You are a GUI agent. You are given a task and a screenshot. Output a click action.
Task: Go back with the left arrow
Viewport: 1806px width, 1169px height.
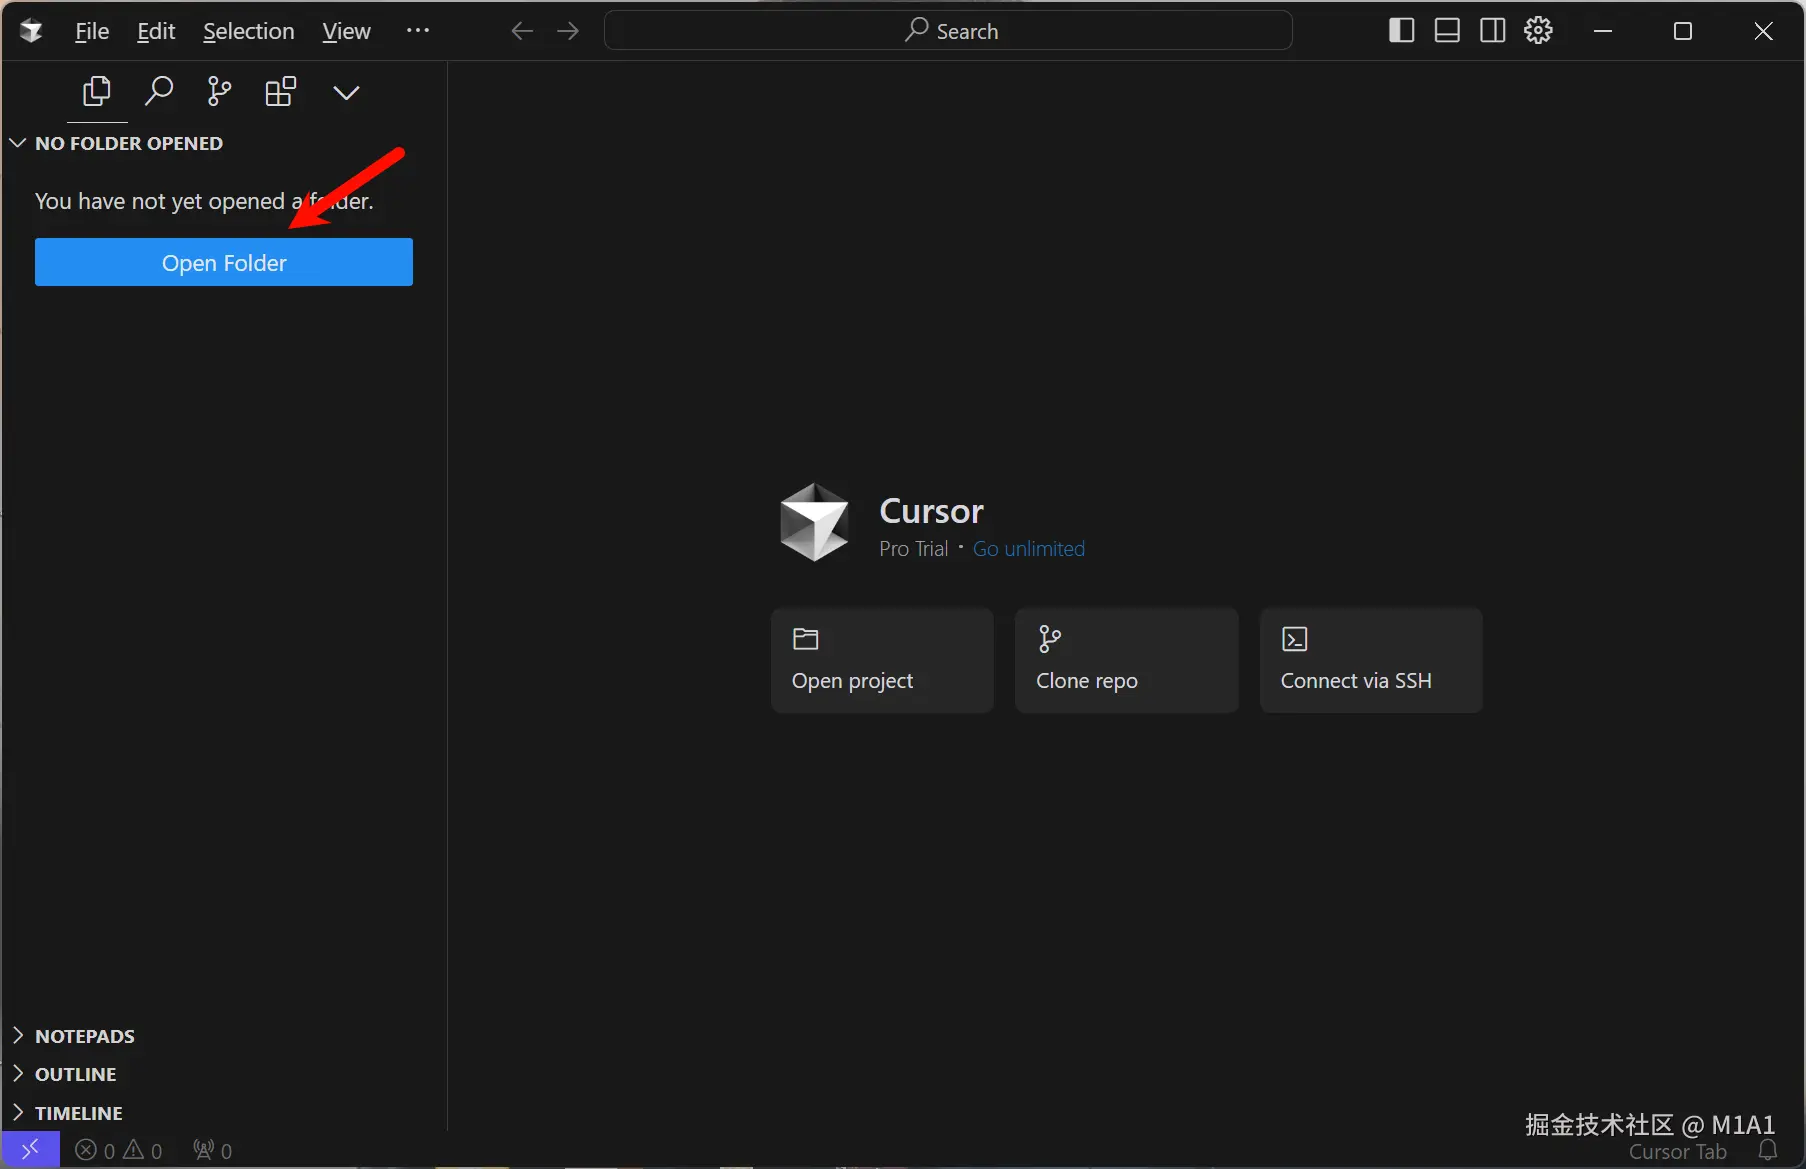pyautogui.click(x=522, y=31)
